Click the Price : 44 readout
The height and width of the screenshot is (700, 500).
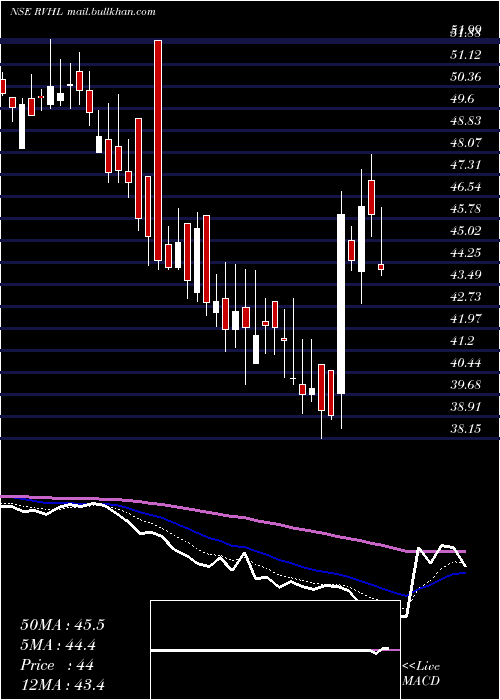coord(57,665)
